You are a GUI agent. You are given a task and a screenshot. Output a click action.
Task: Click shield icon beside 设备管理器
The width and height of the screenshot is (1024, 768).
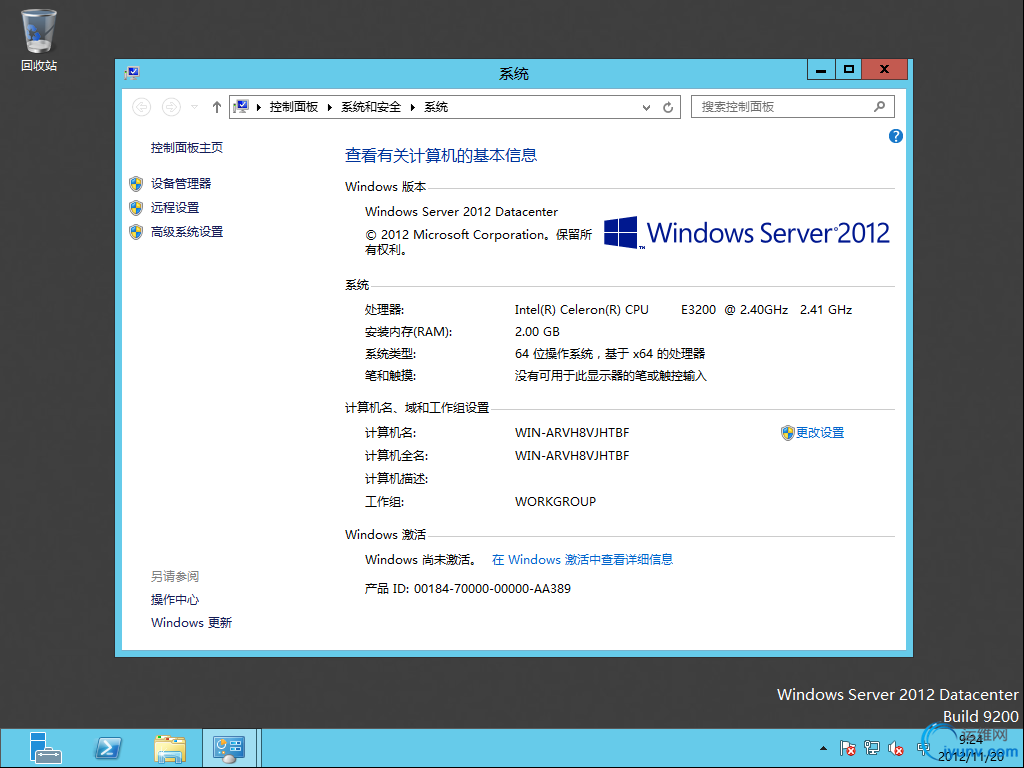pyautogui.click(x=136, y=184)
